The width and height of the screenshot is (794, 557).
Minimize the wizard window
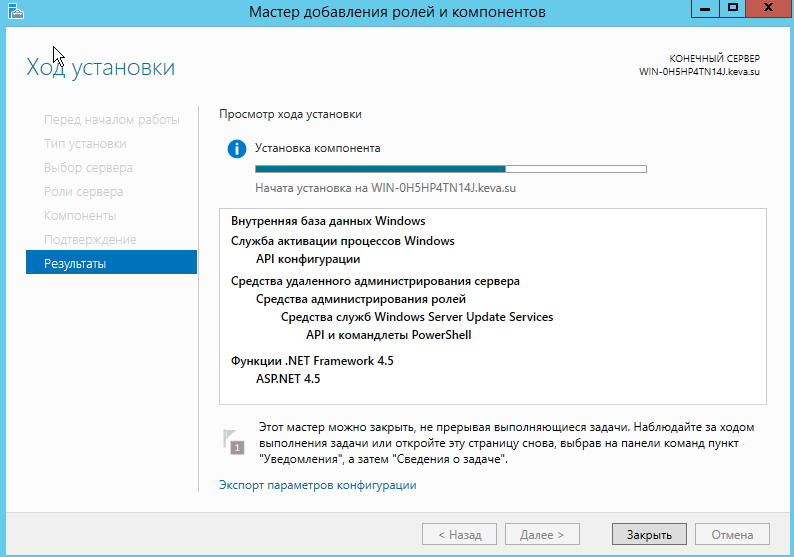[x=705, y=9]
